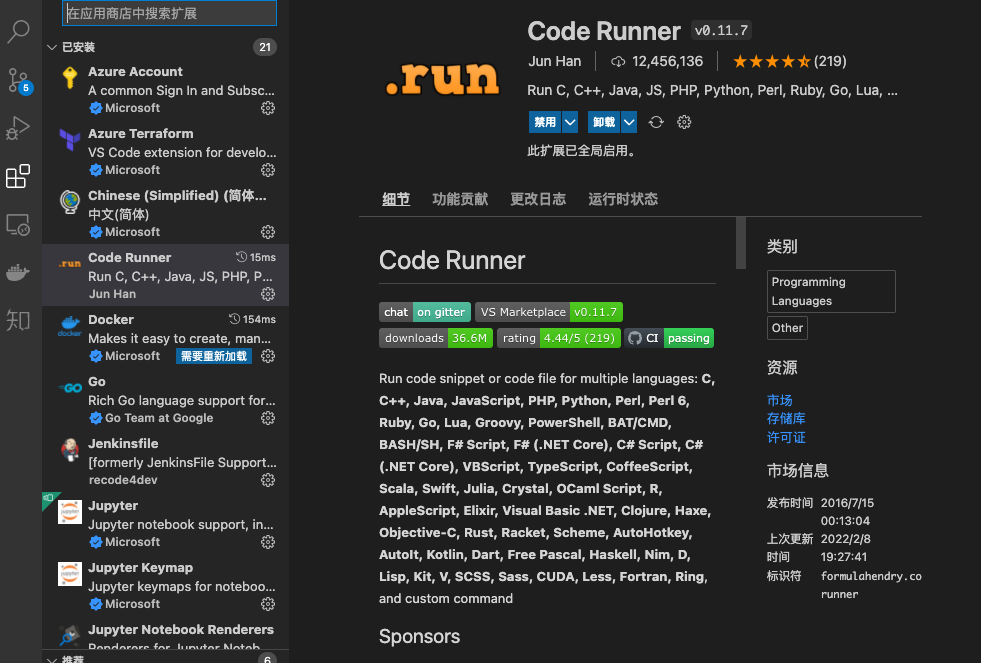Viewport: 981px width, 663px height.
Task: Click the Jupyter extension logo
Action: tap(70, 512)
